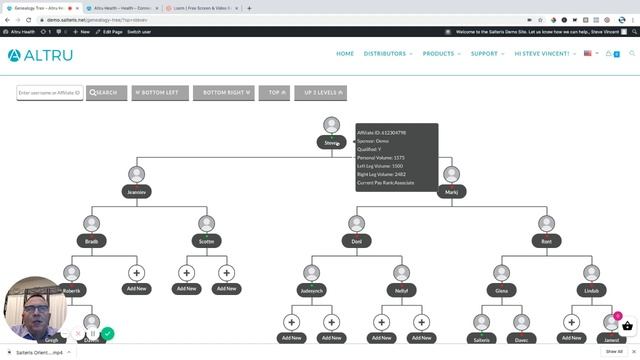
Task: Click the Top button
Action: click(274, 93)
